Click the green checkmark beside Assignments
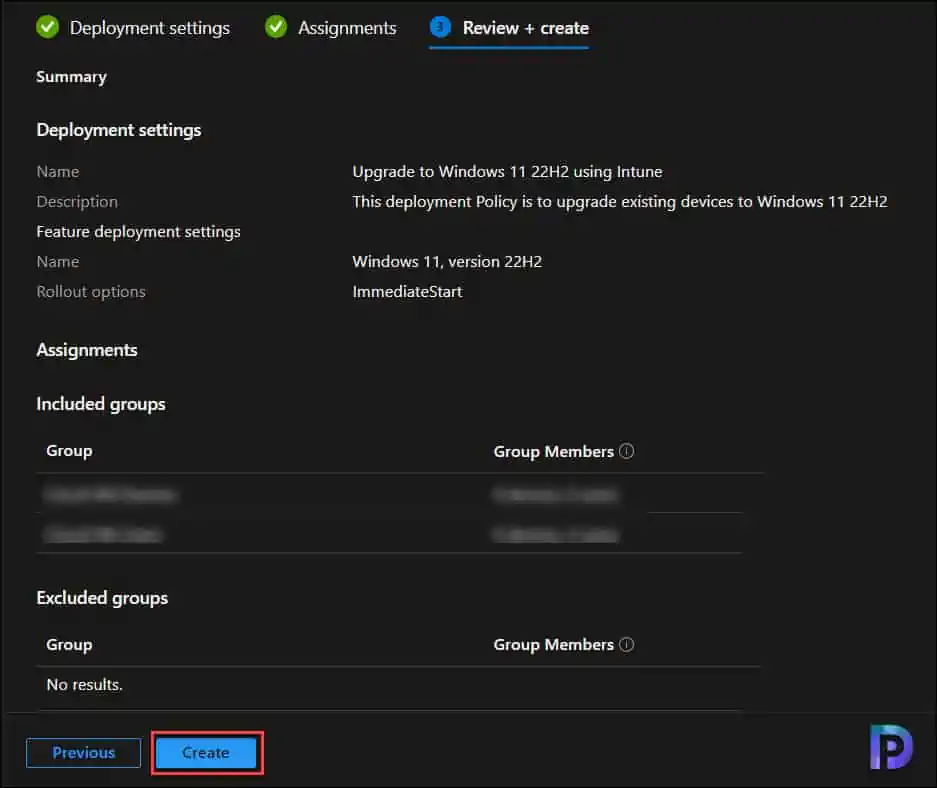The width and height of the screenshot is (937, 788). 275,27
